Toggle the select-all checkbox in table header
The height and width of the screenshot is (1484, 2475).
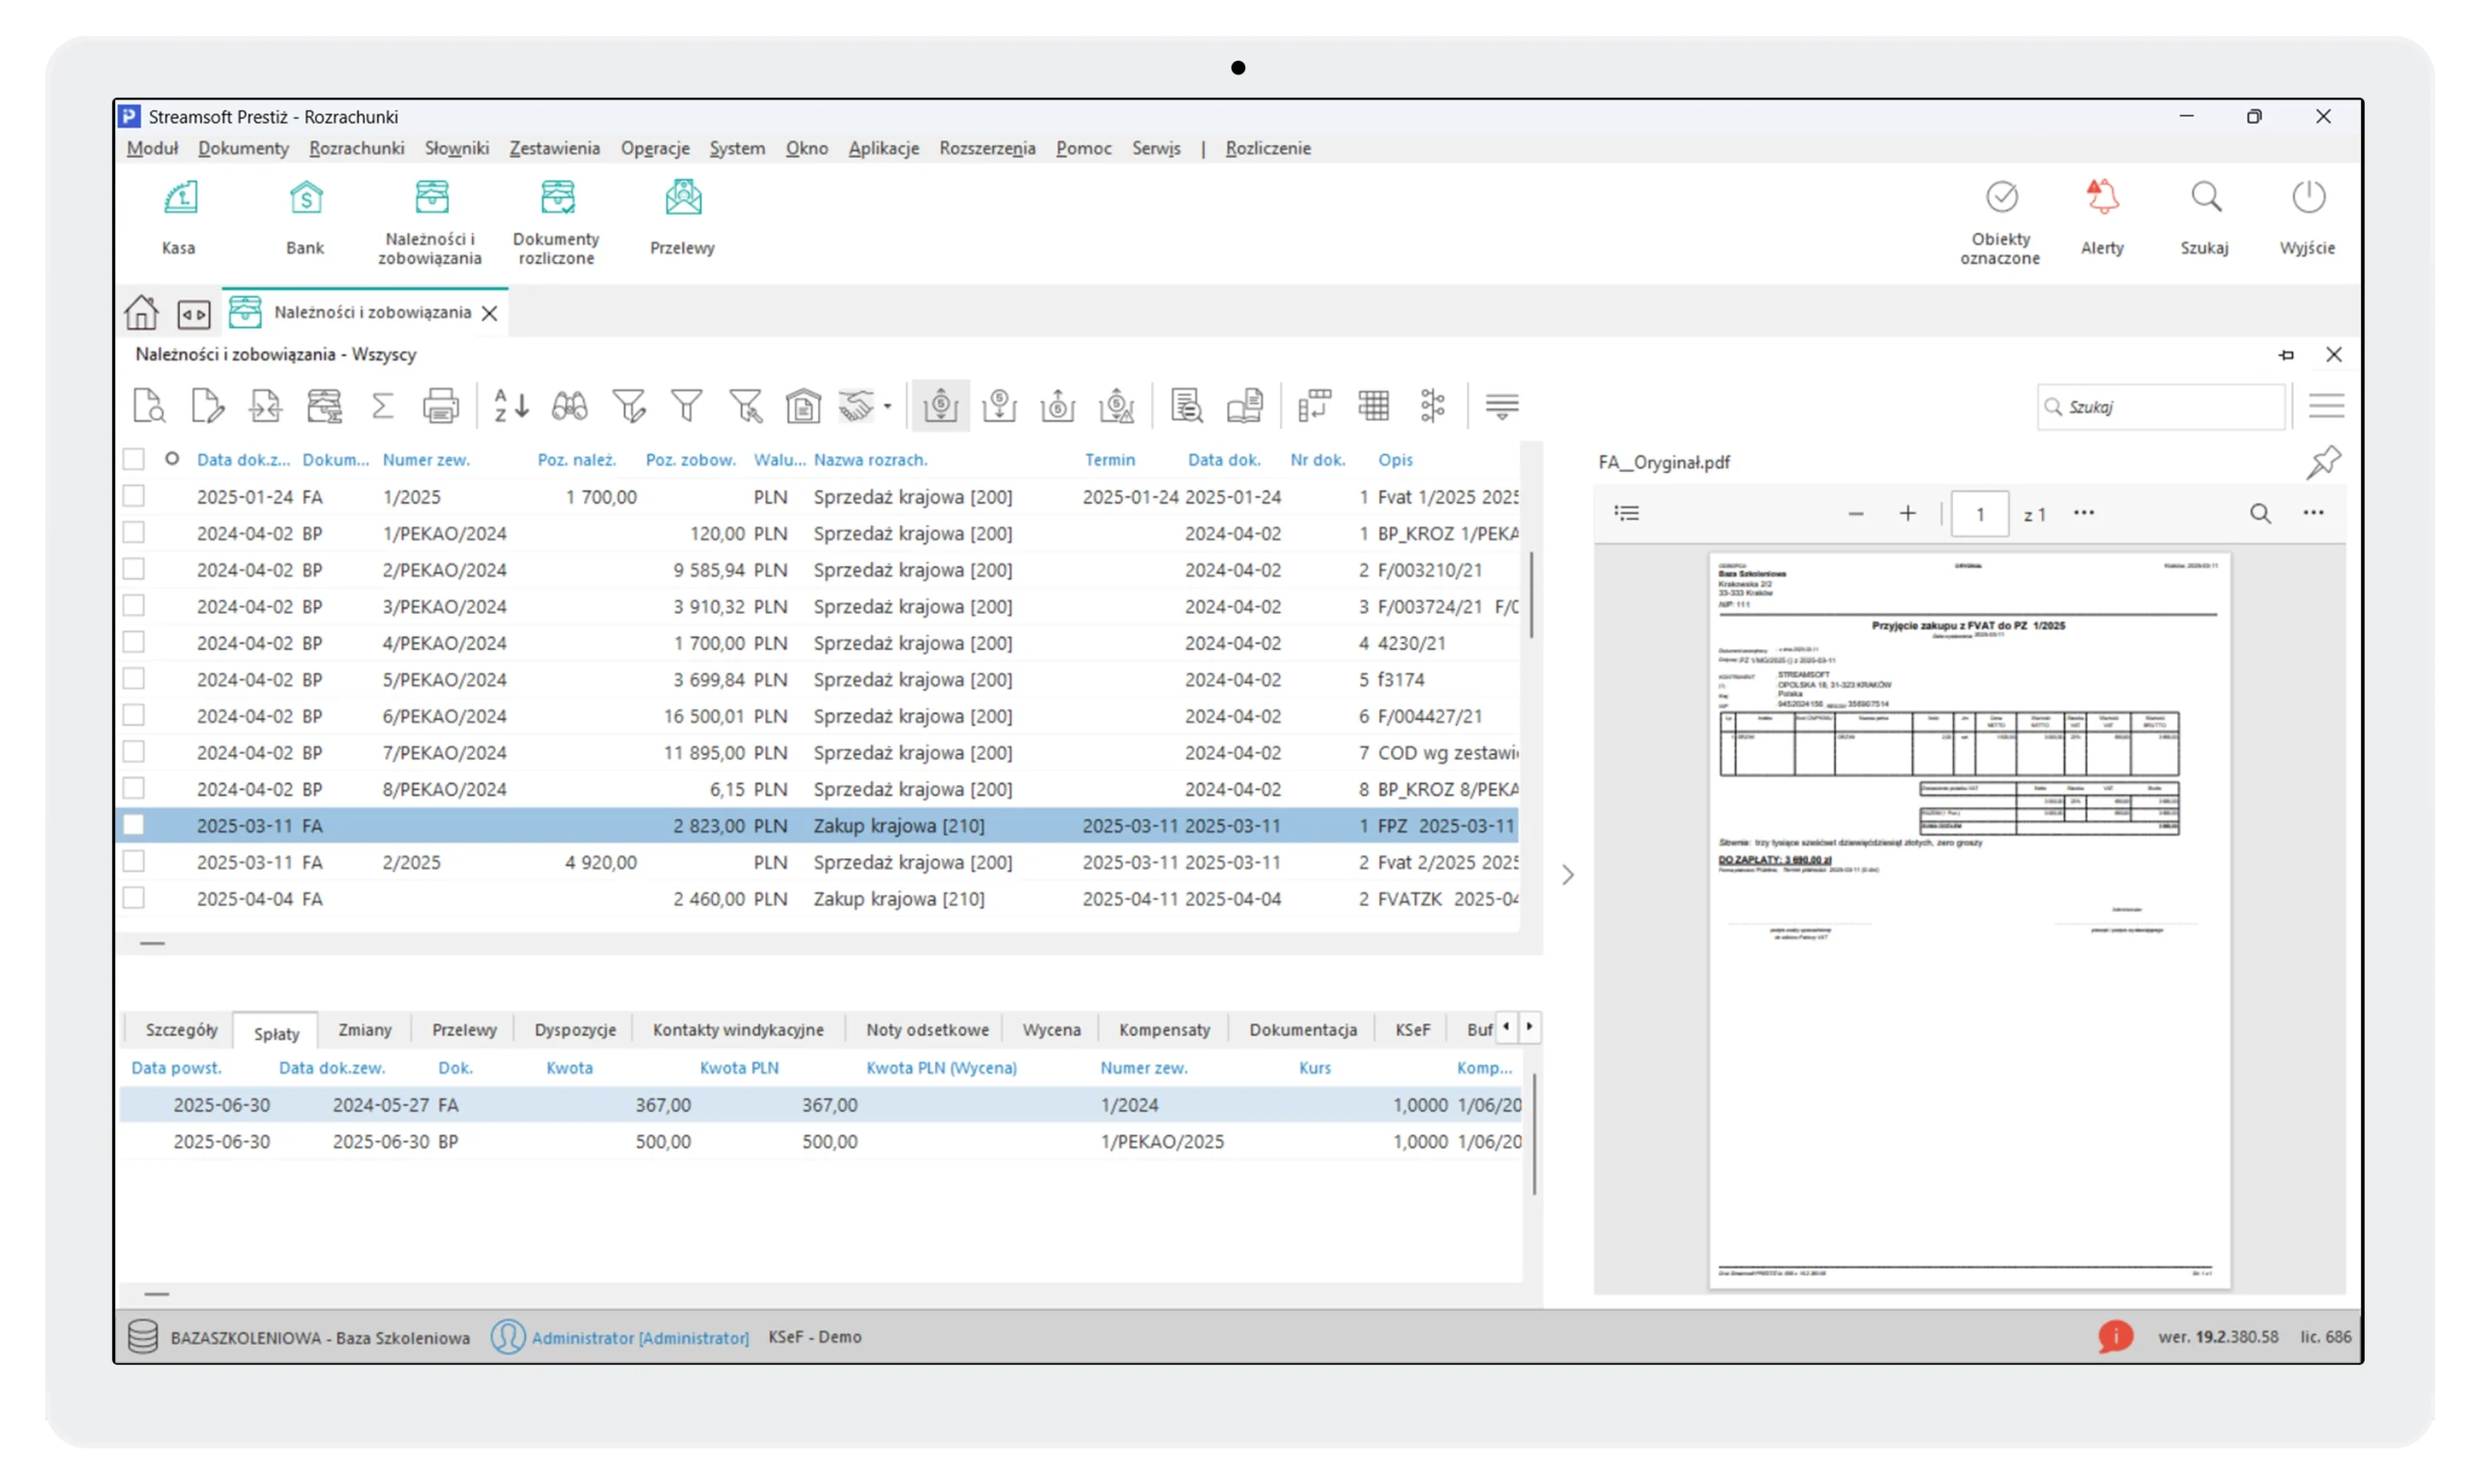click(x=134, y=460)
